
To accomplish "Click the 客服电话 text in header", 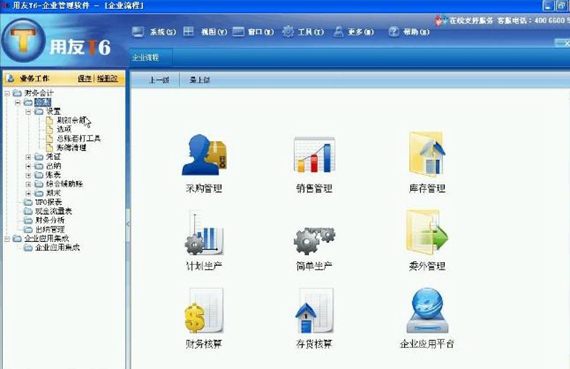I will pyautogui.click(x=514, y=21).
